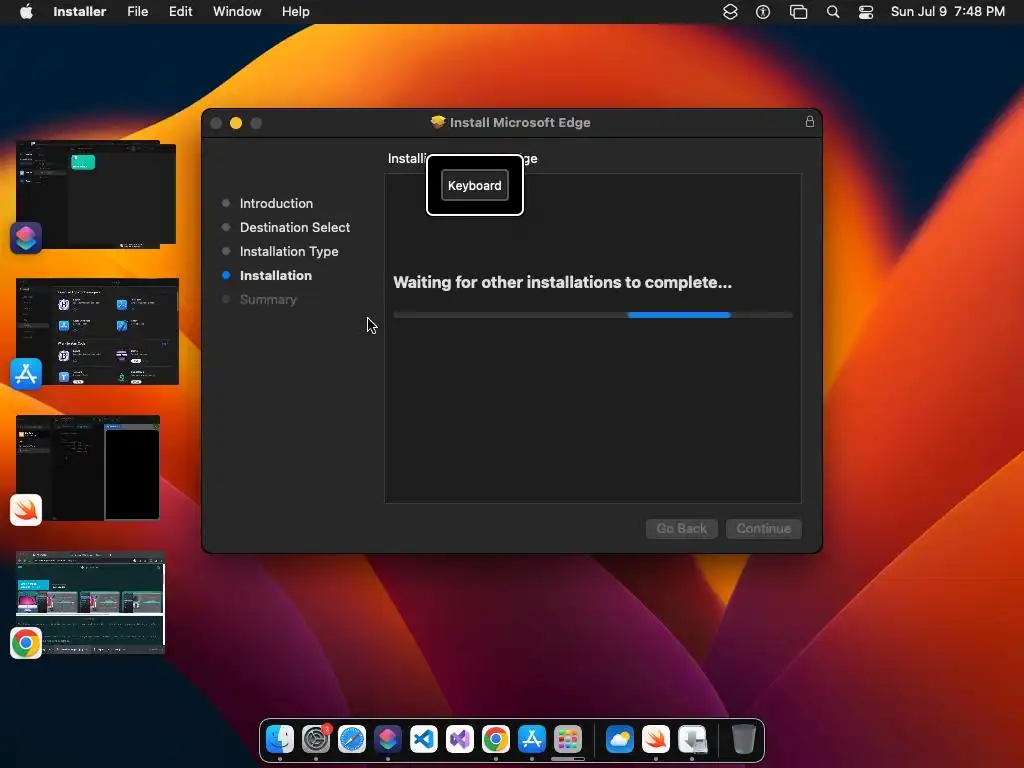Open Control Center from the menu bar
The width and height of the screenshot is (1024, 768).
coord(866,11)
